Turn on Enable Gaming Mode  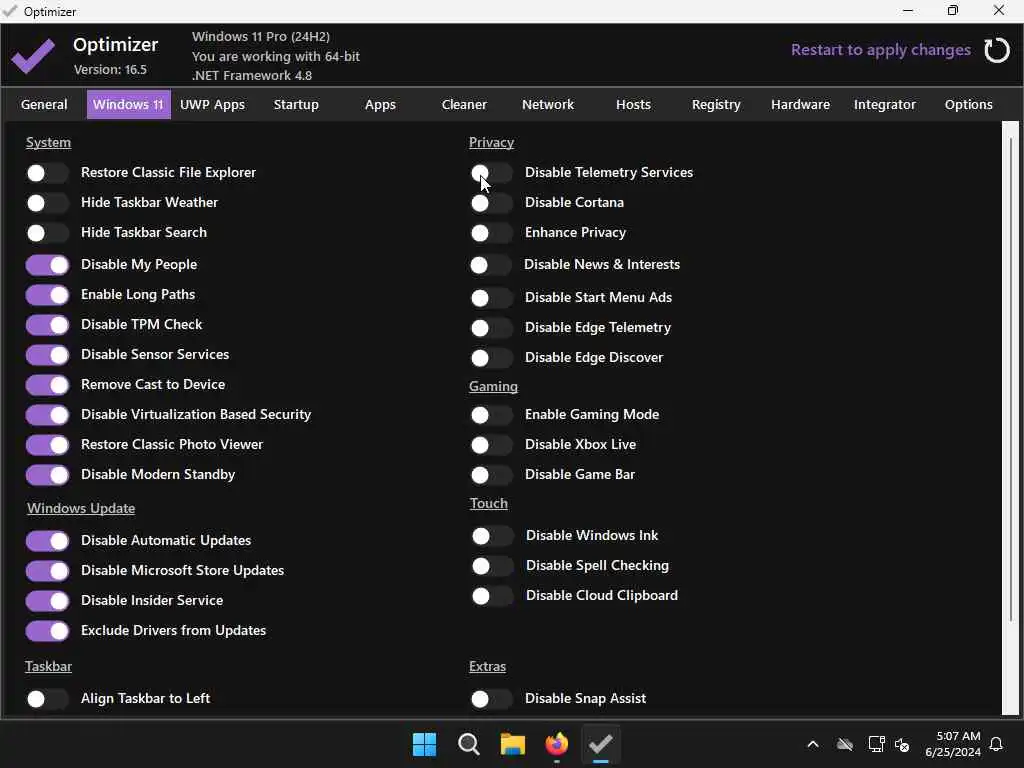pyautogui.click(x=491, y=415)
